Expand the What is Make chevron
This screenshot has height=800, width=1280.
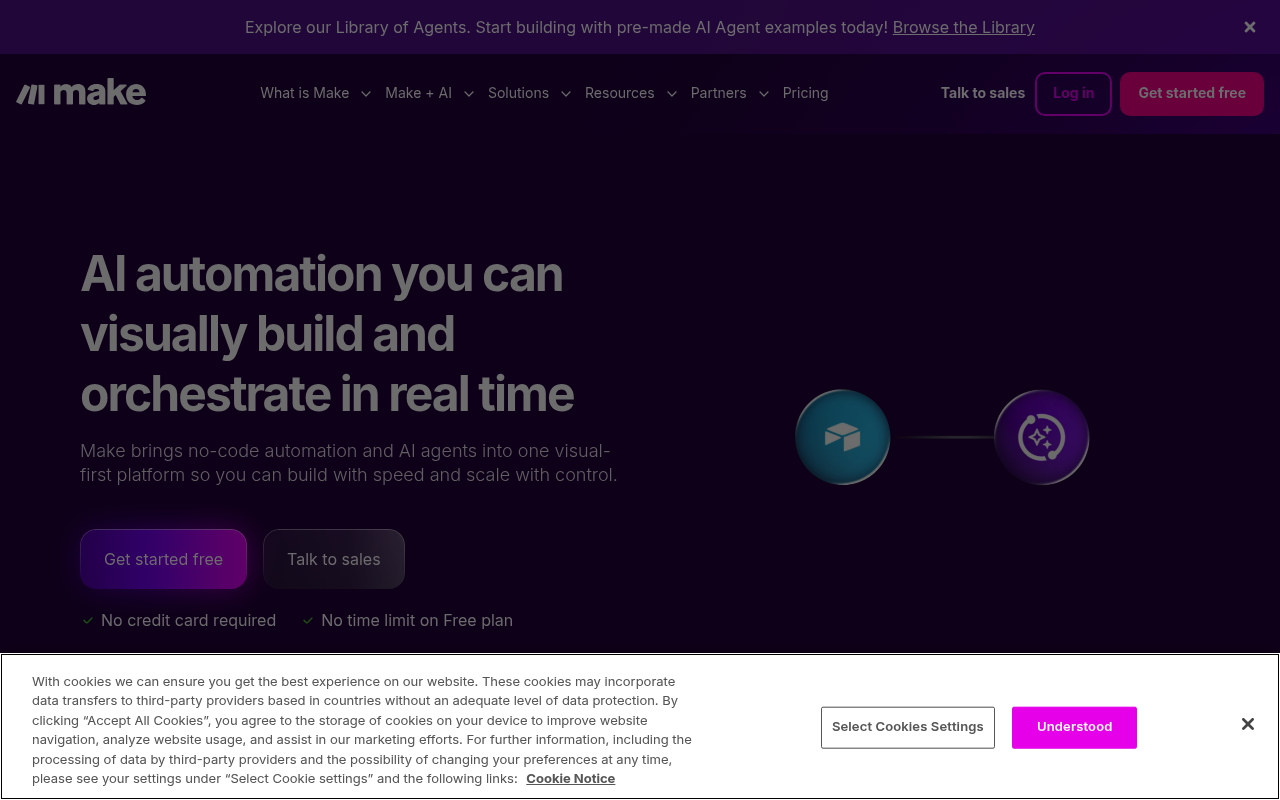[x=366, y=94]
